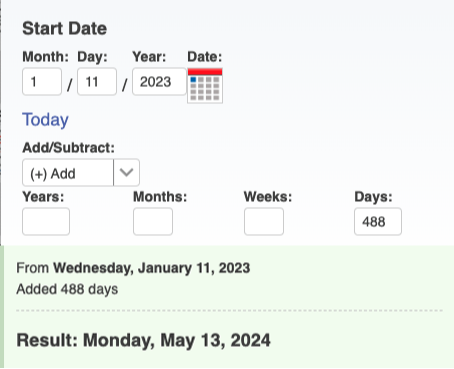Click the Days: field label

pyautogui.click(x=373, y=197)
